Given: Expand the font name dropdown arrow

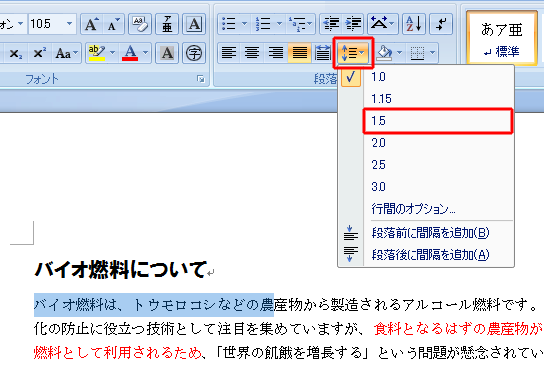Looking at the screenshot, I should (20, 24).
